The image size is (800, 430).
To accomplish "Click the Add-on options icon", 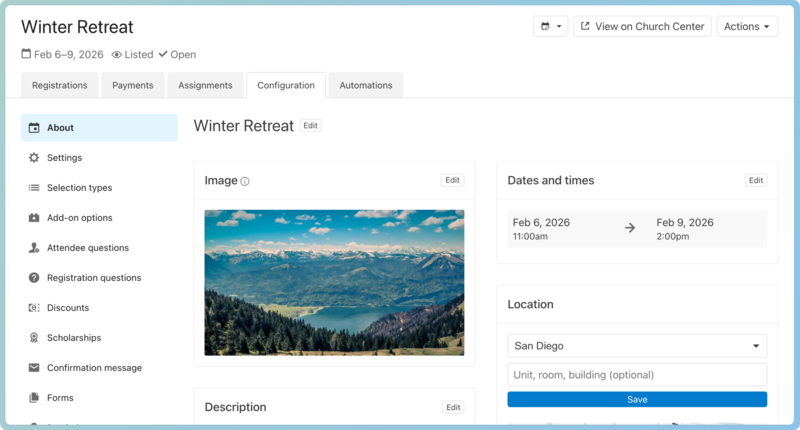I will (x=34, y=218).
